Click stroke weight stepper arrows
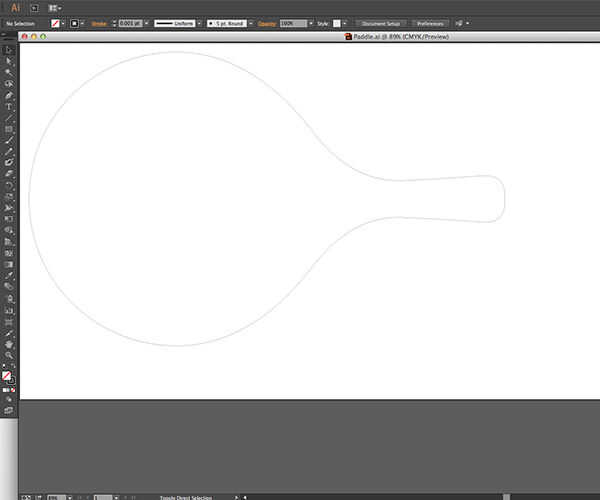This screenshot has width=600, height=500. click(x=114, y=23)
